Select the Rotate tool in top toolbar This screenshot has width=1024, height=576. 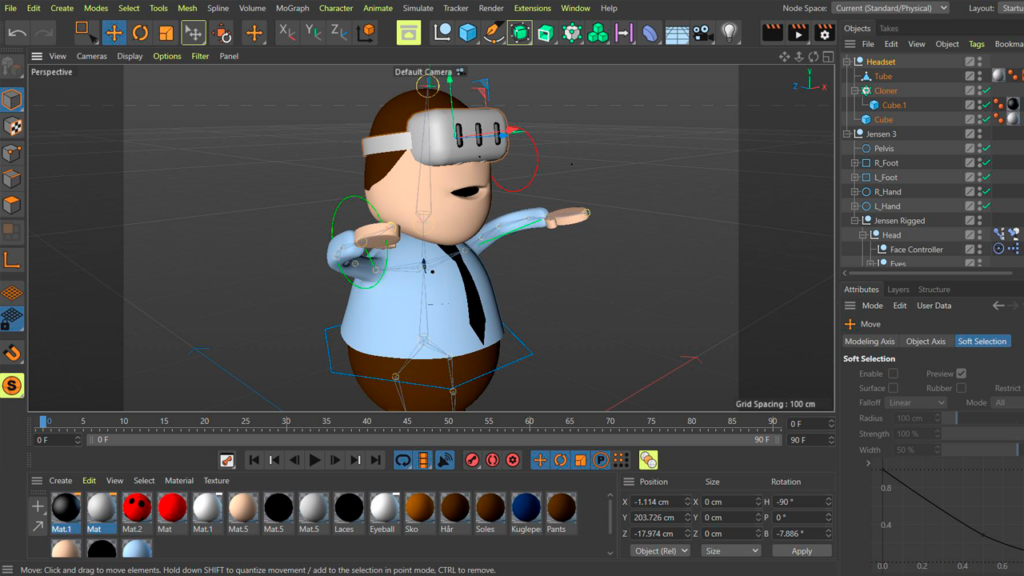tap(140, 33)
